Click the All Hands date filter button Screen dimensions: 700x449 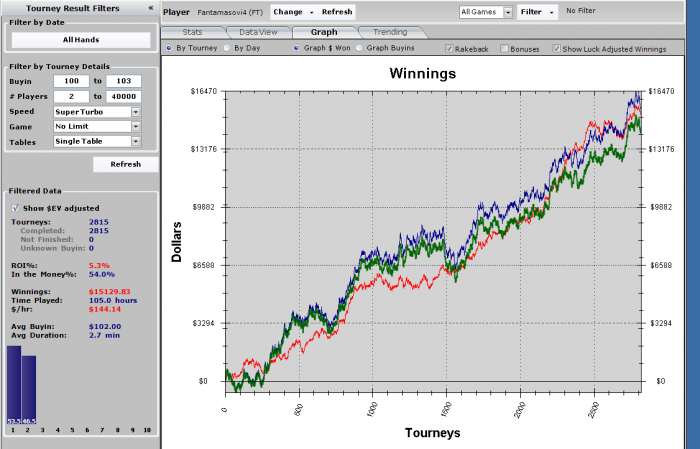(x=81, y=40)
